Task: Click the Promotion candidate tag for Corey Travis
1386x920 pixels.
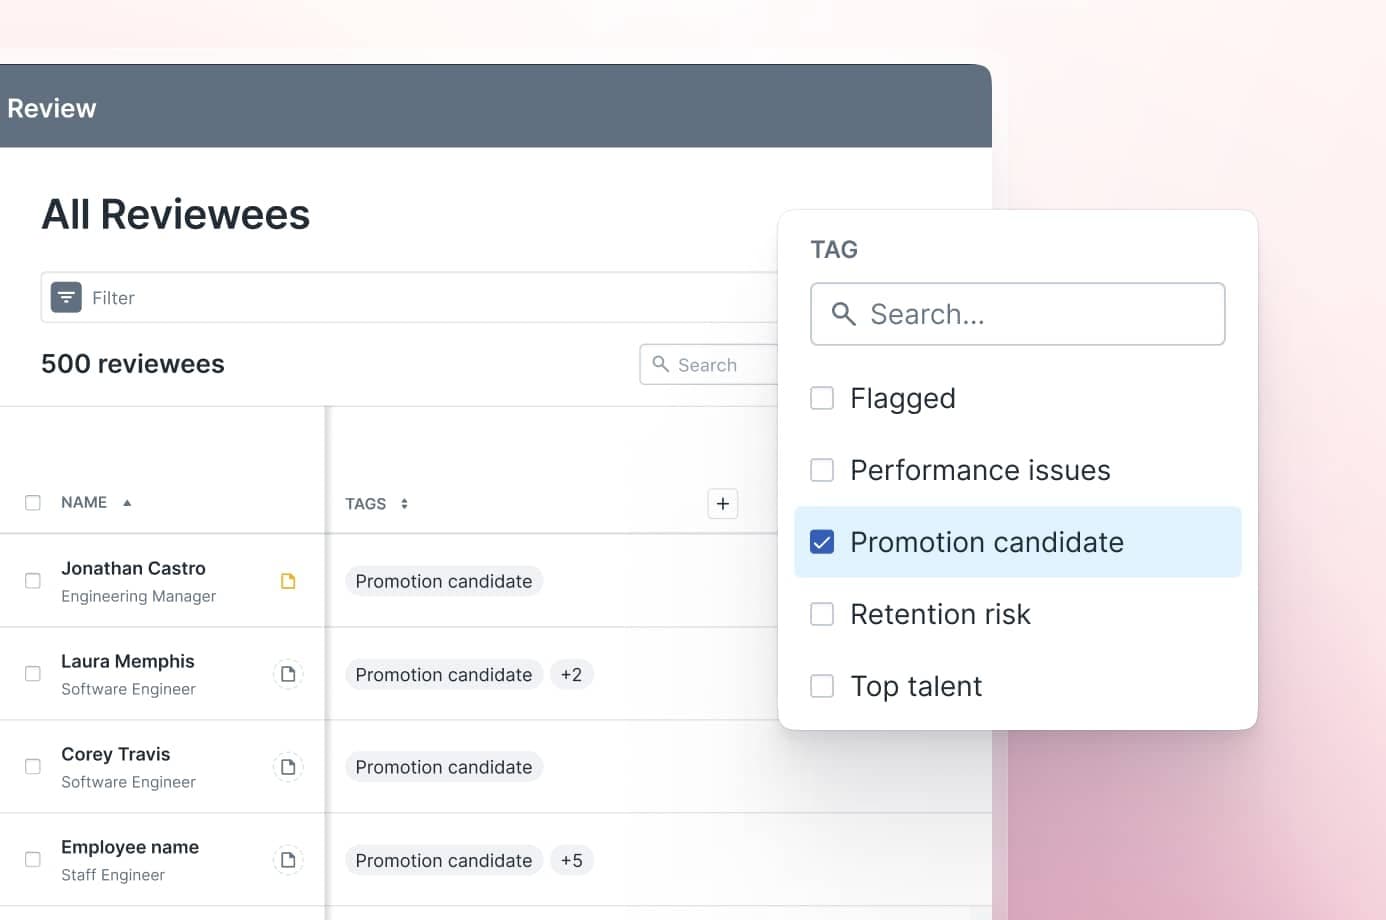Action: [x=444, y=767]
